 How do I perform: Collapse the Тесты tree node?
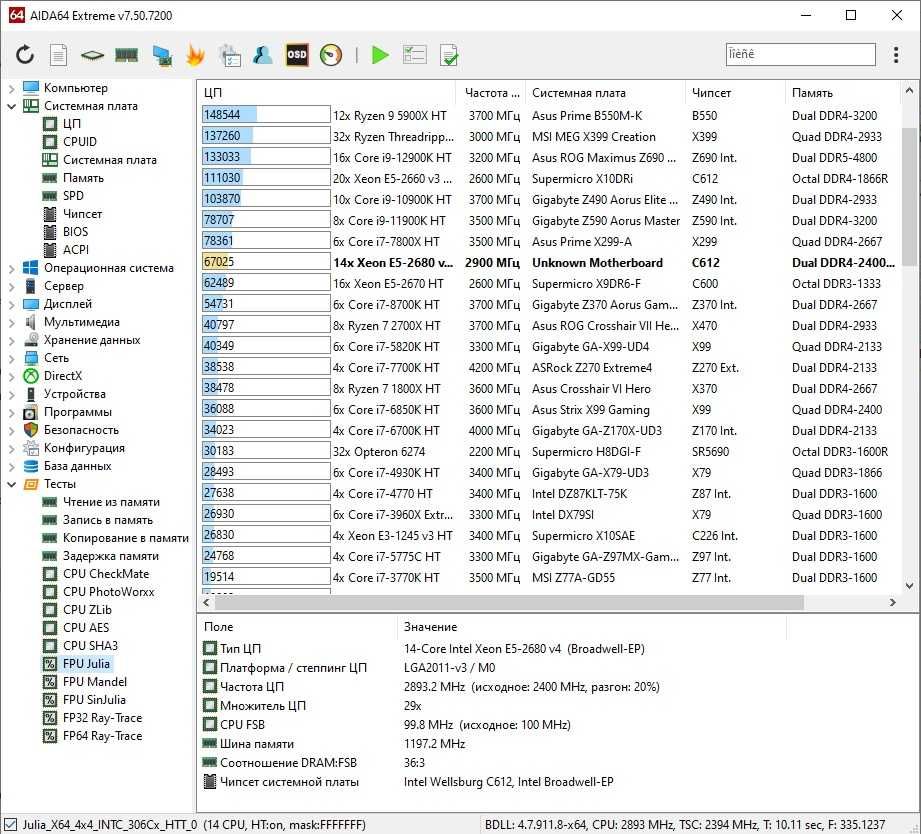click(x=11, y=485)
